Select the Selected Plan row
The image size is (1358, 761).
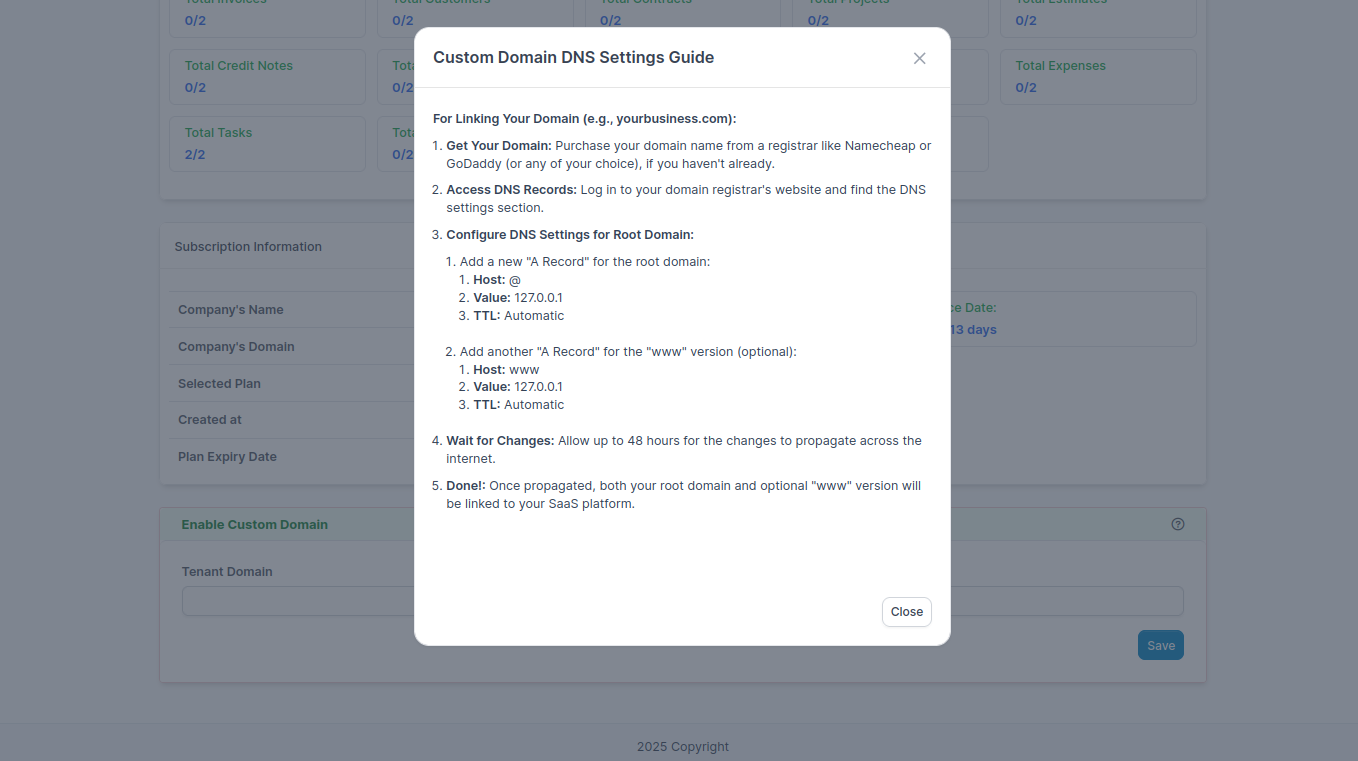pyautogui.click(x=219, y=383)
